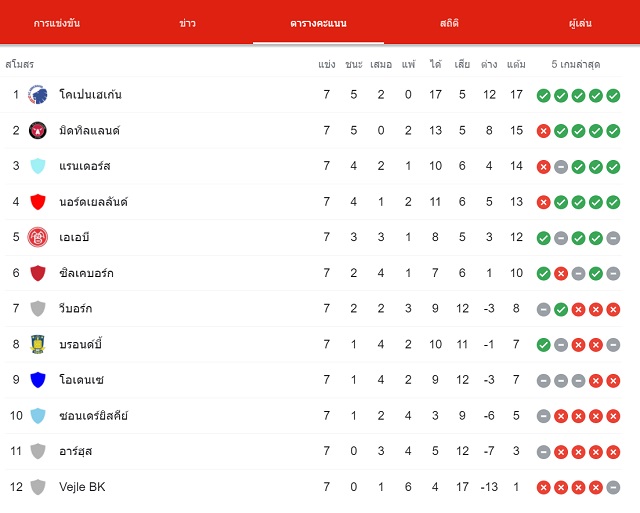
Task: Click Vejle BK's grey draw result icon
Action: [613, 487]
